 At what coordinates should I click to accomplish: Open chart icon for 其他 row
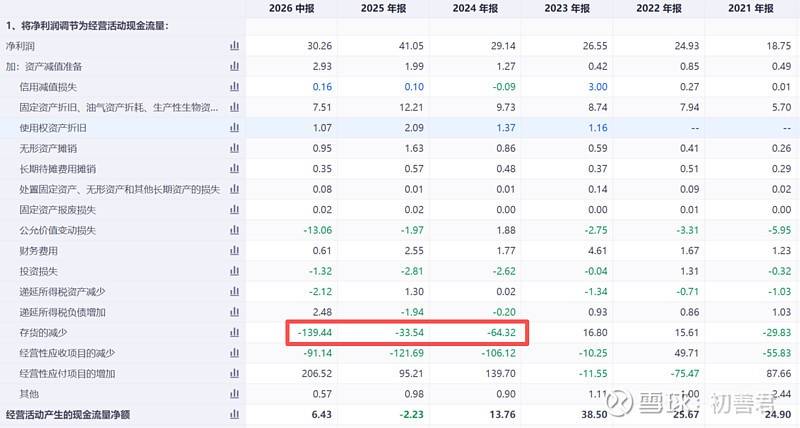[234, 394]
